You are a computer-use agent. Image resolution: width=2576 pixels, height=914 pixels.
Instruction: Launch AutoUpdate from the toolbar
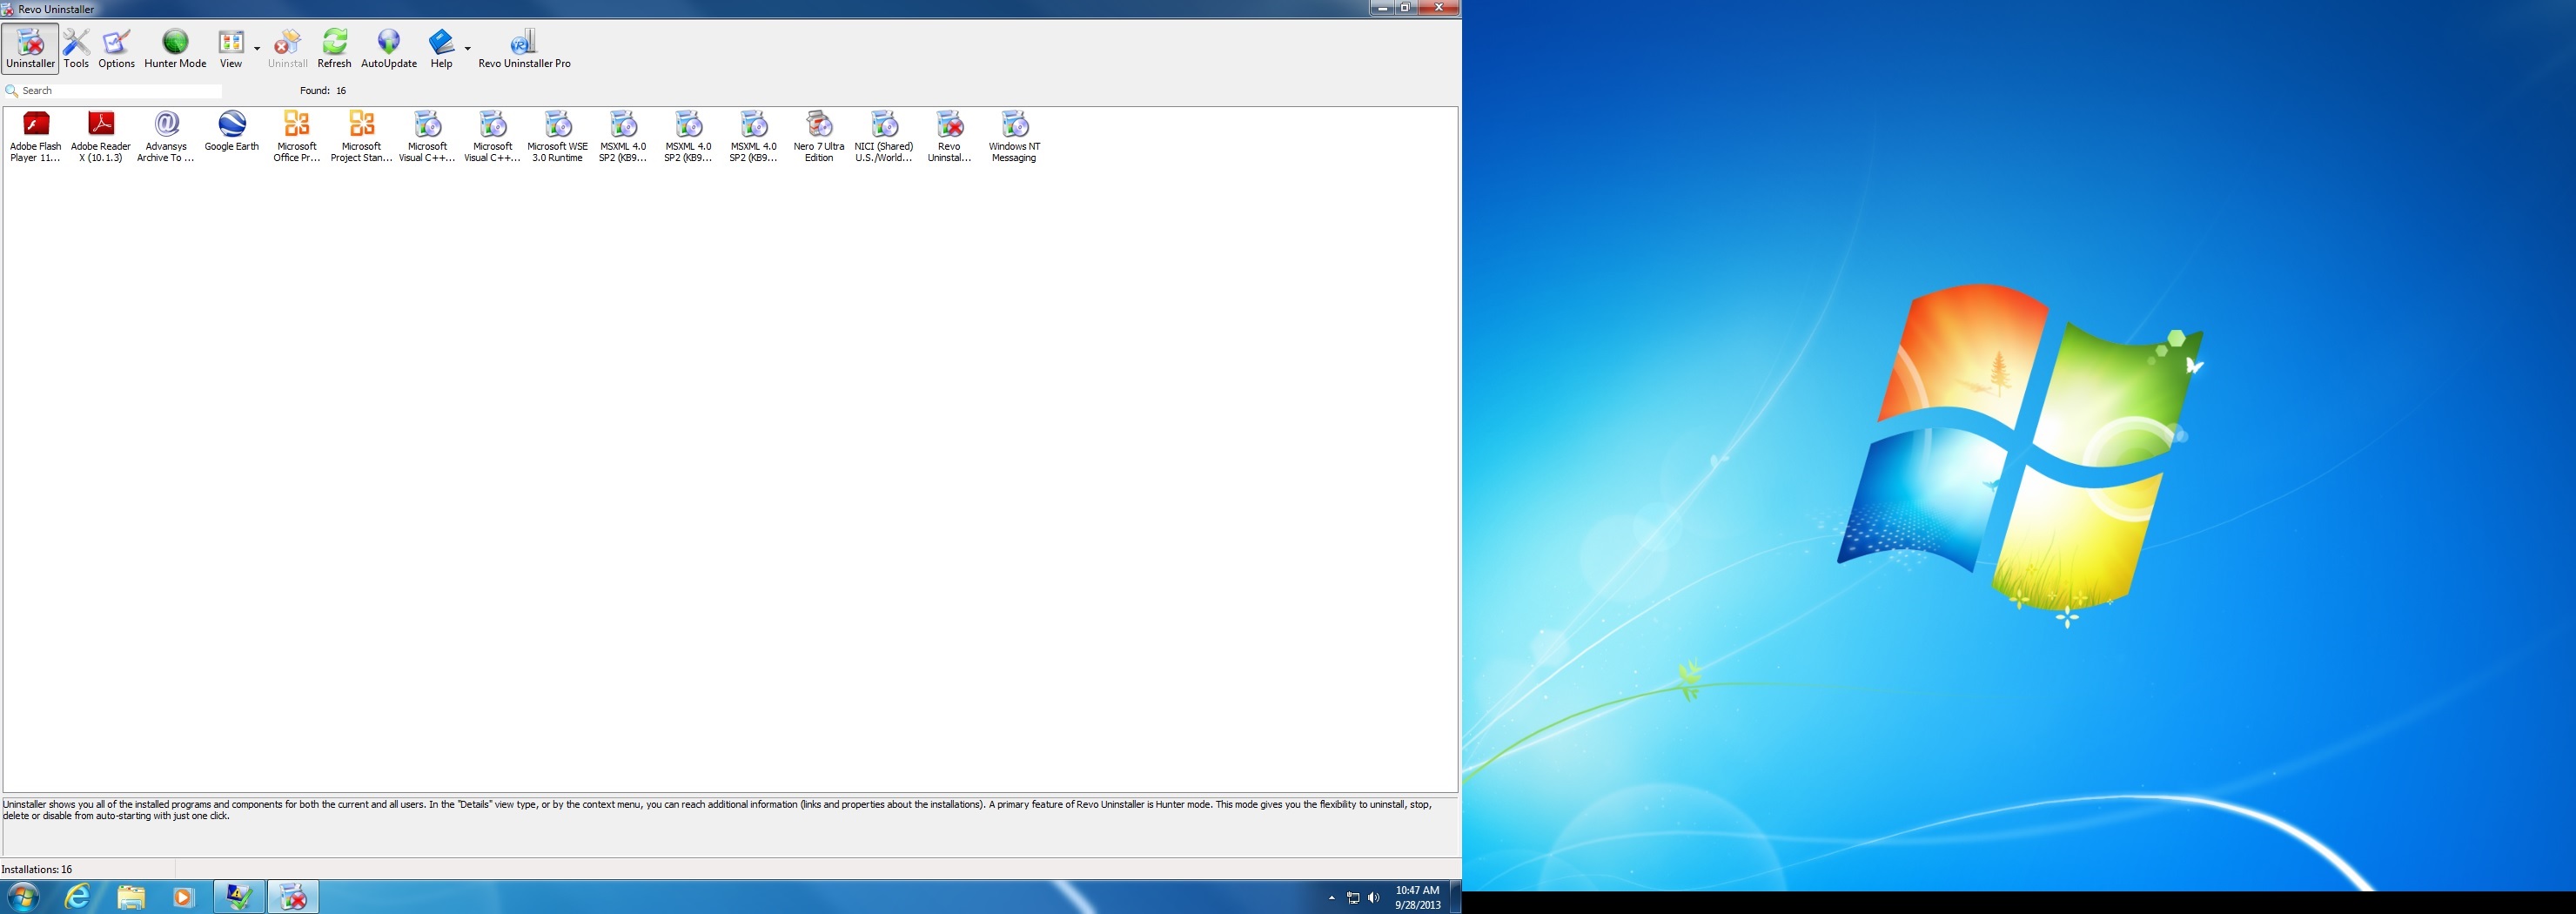point(388,48)
